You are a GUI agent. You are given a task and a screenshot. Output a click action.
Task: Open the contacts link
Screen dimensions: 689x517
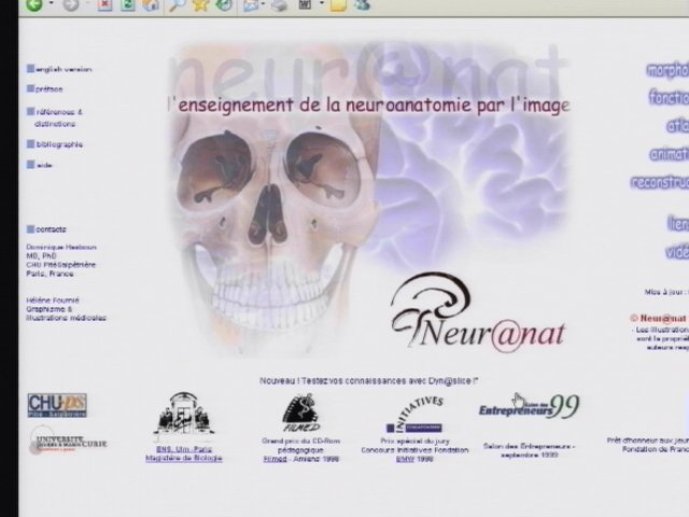[47, 229]
